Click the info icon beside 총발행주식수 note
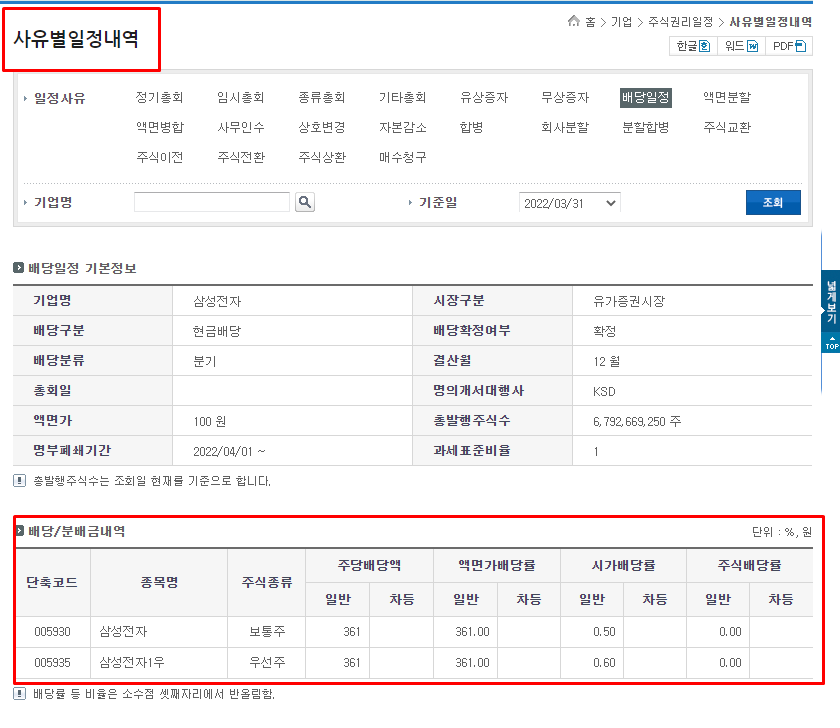Image resolution: width=840 pixels, height=728 pixels. point(19,481)
